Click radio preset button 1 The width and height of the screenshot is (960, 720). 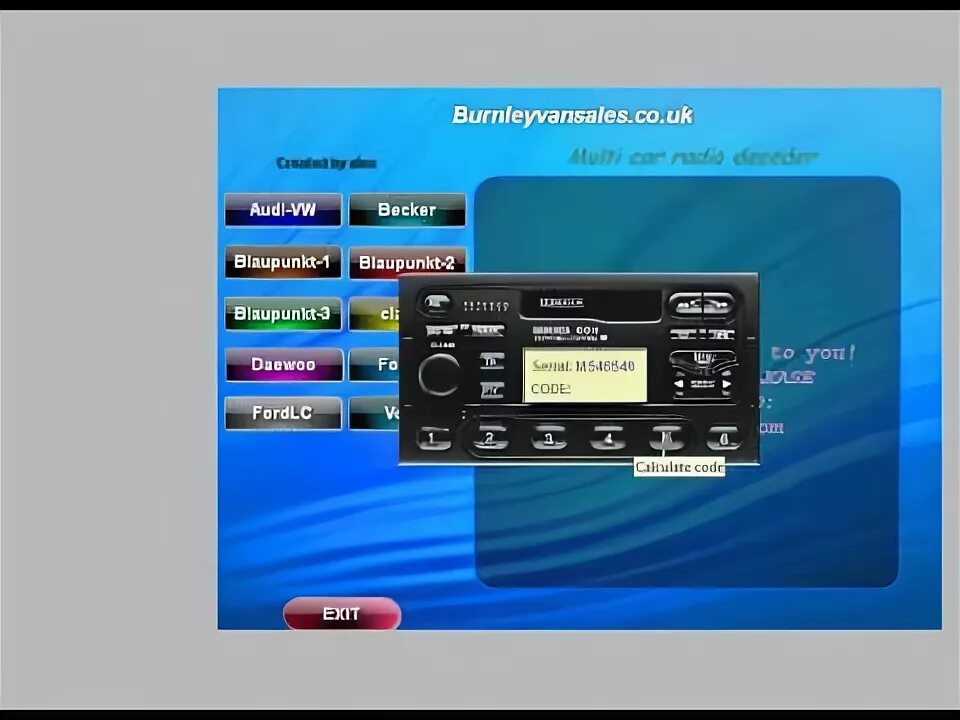click(433, 438)
